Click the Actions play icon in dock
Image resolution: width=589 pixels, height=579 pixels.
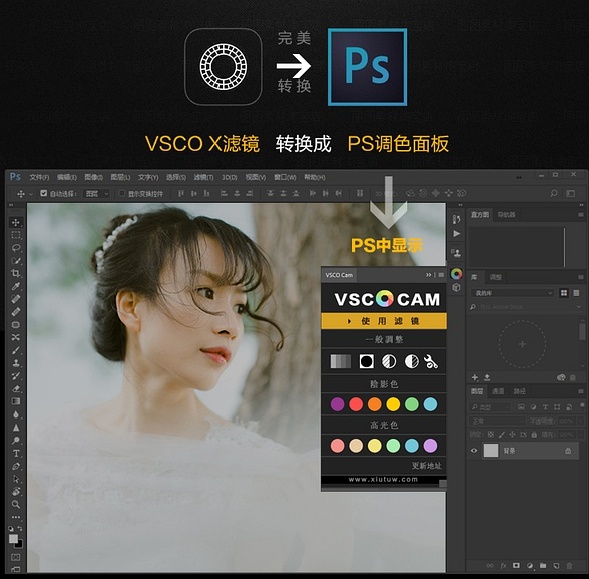point(456,234)
